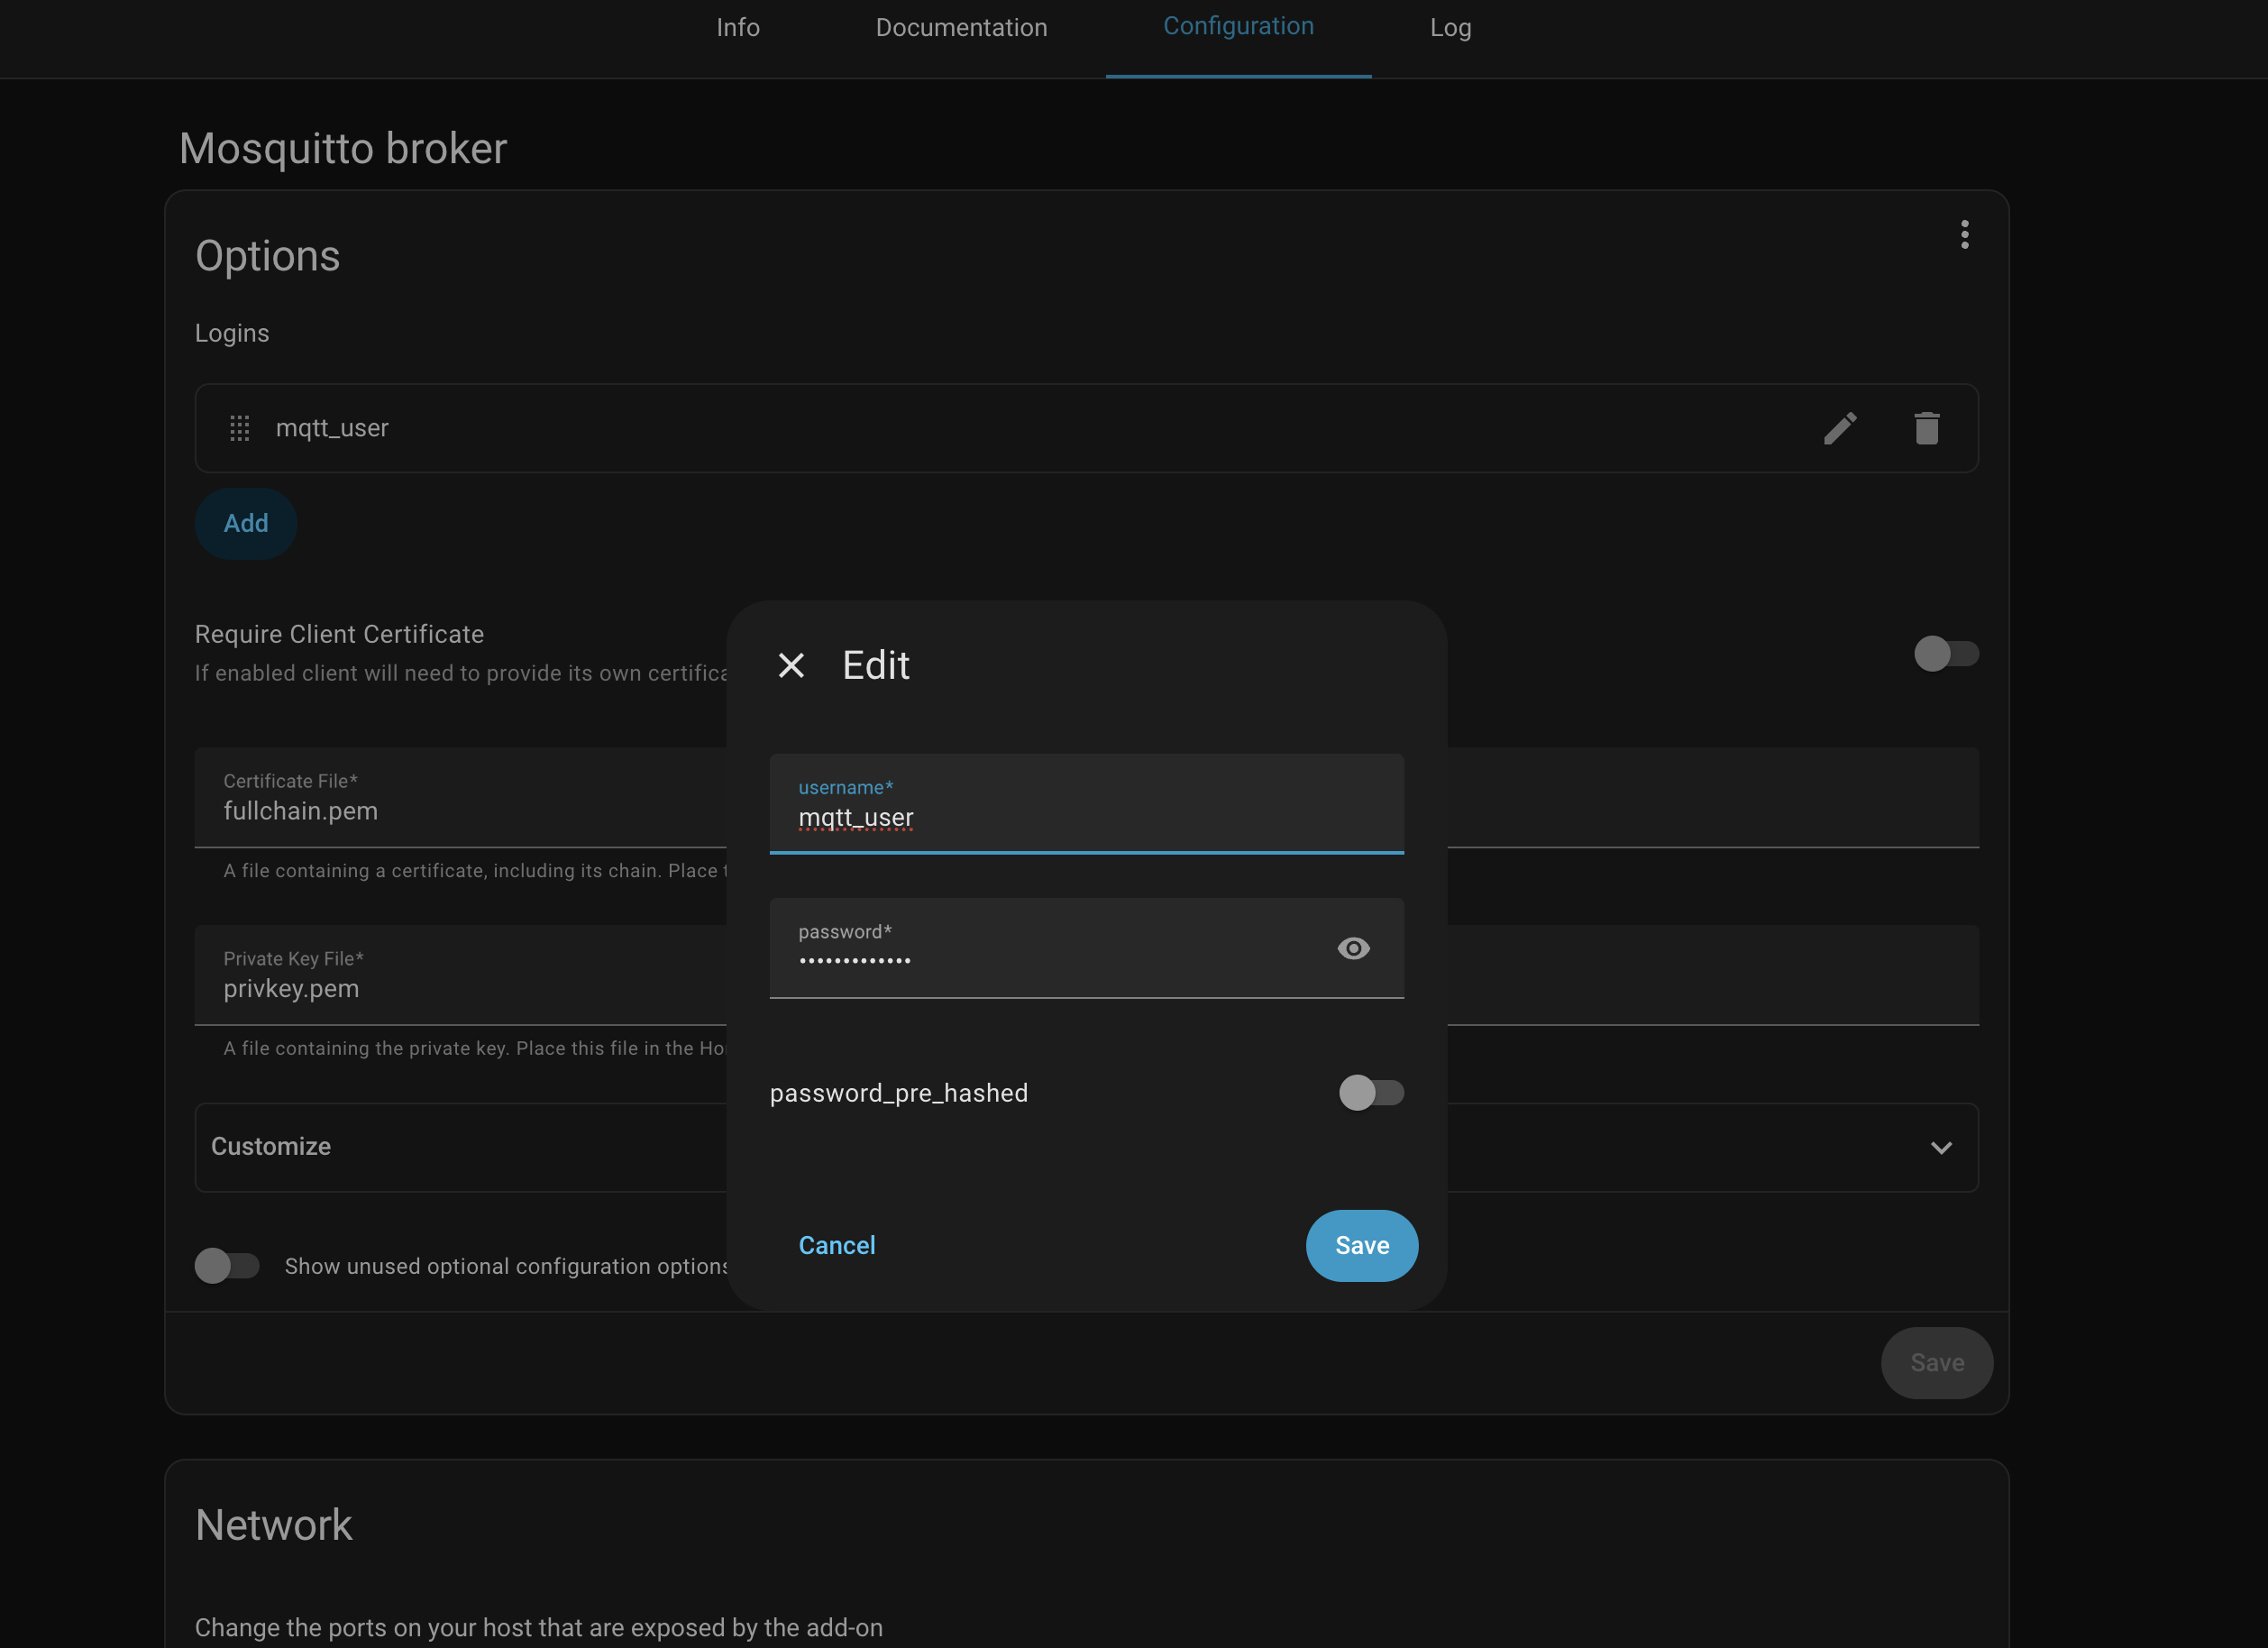The height and width of the screenshot is (1648, 2268).
Task: Switch to the Log tab
Action: [1450, 28]
